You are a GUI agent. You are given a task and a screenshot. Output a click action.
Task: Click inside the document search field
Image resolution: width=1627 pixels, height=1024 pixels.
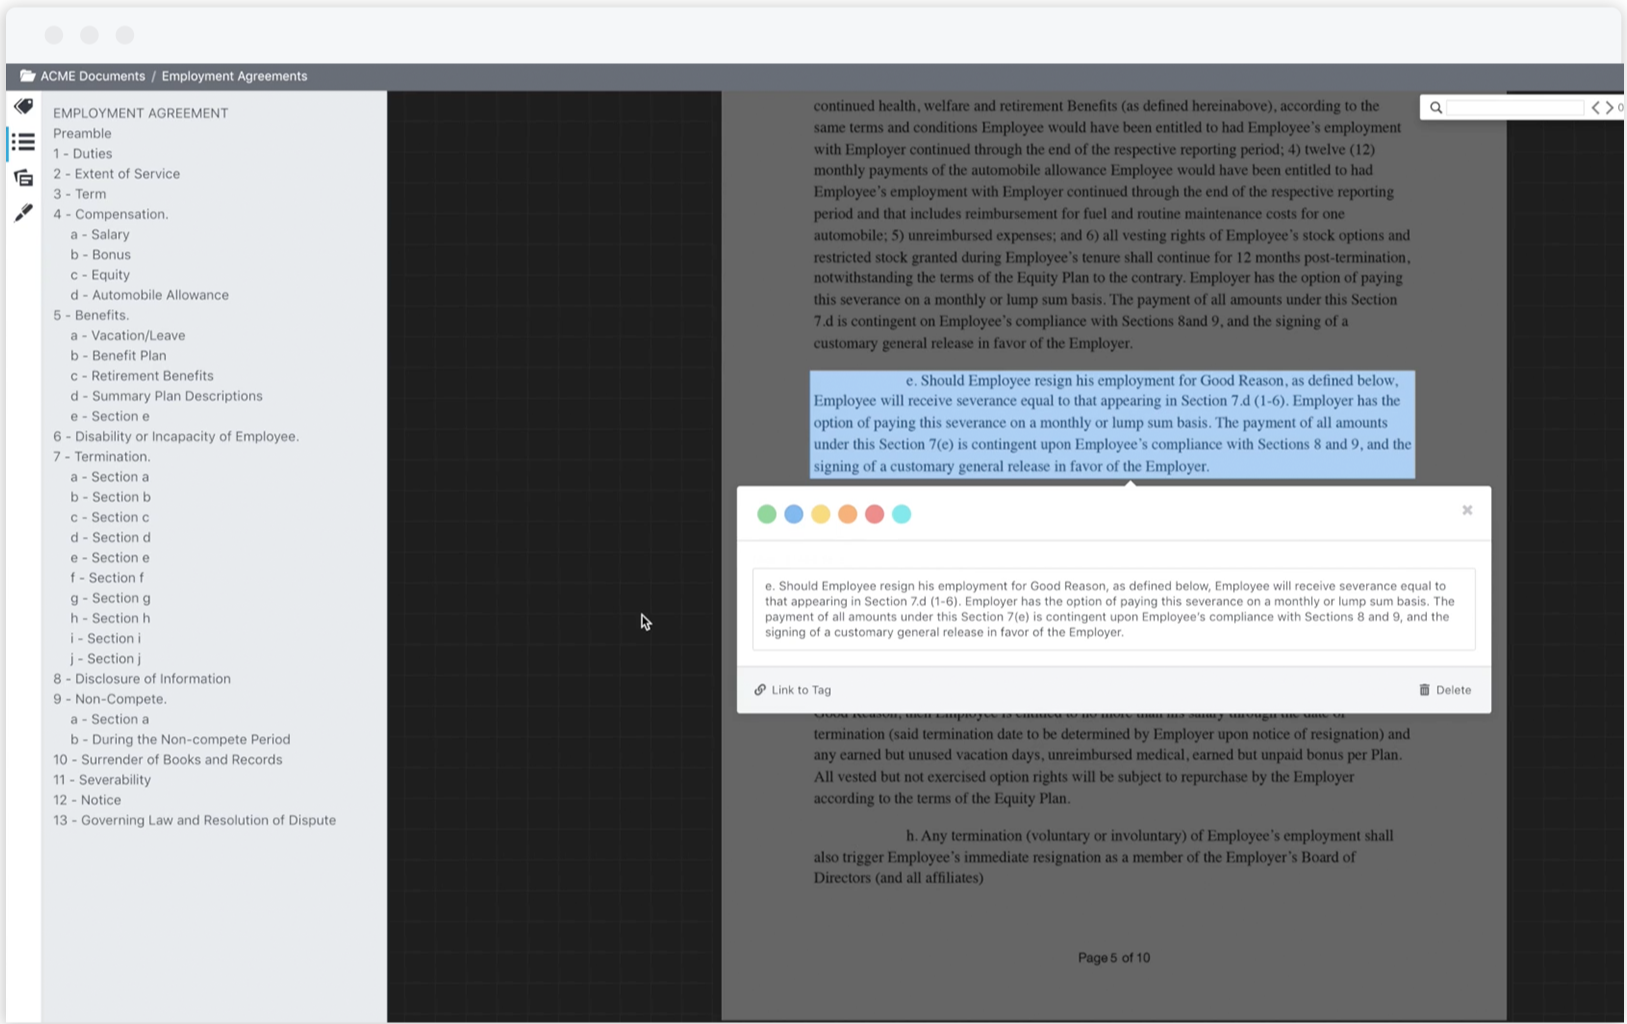click(1515, 108)
